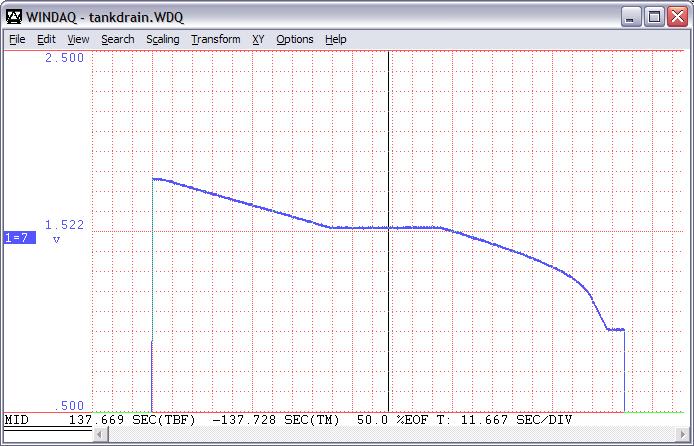
Task: Click the MID indicator in status bar
Action: [17, 420]
